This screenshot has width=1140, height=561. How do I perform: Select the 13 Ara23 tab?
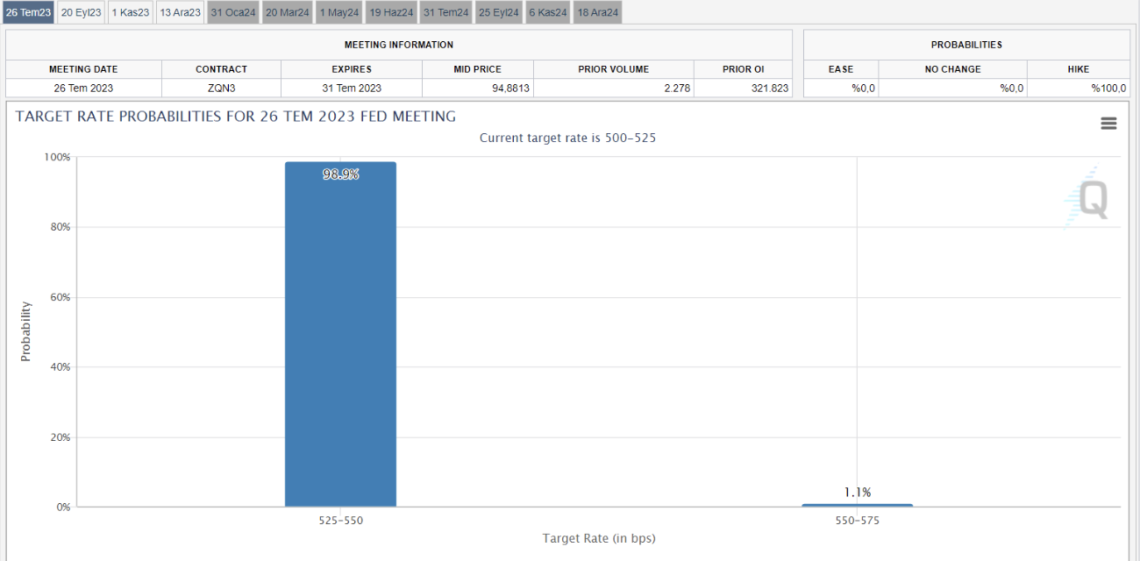(180, 12)
